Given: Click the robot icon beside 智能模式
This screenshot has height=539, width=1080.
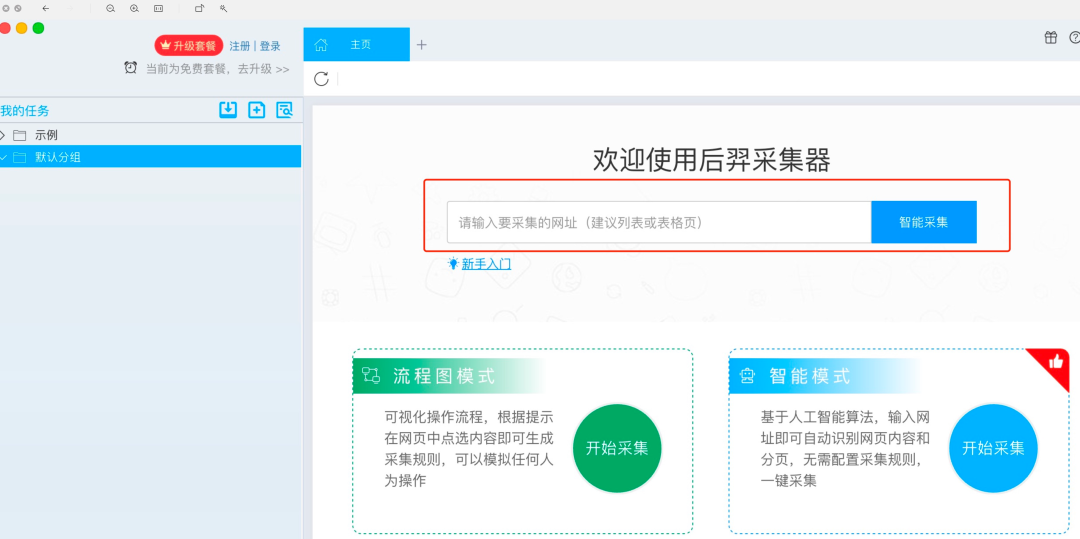Looking at the screenshot, I should tap(747, 376).
